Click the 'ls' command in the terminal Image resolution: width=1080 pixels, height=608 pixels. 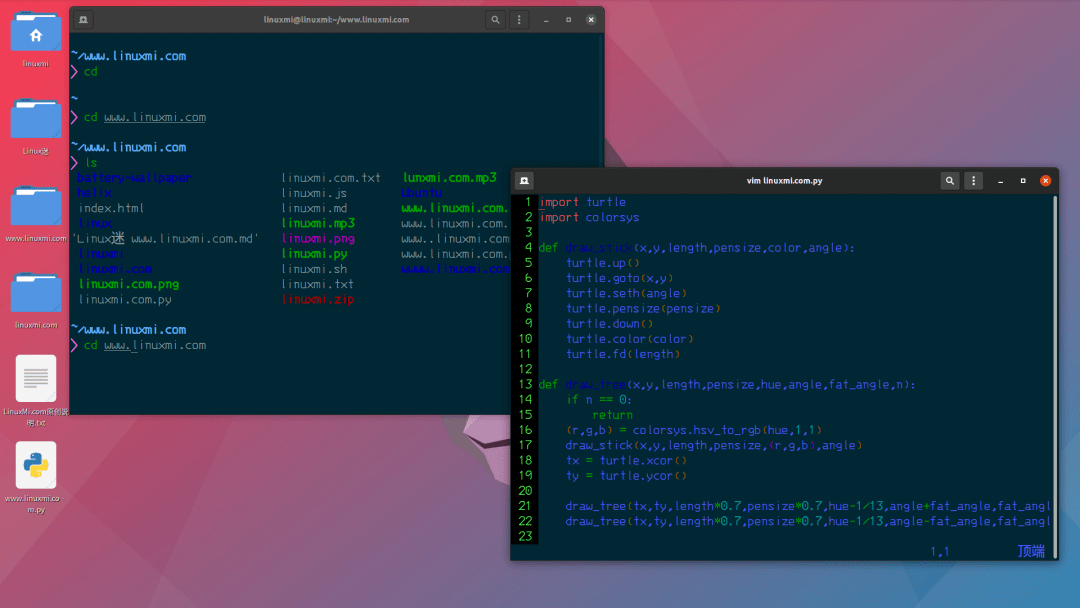[x=91, y=163]
